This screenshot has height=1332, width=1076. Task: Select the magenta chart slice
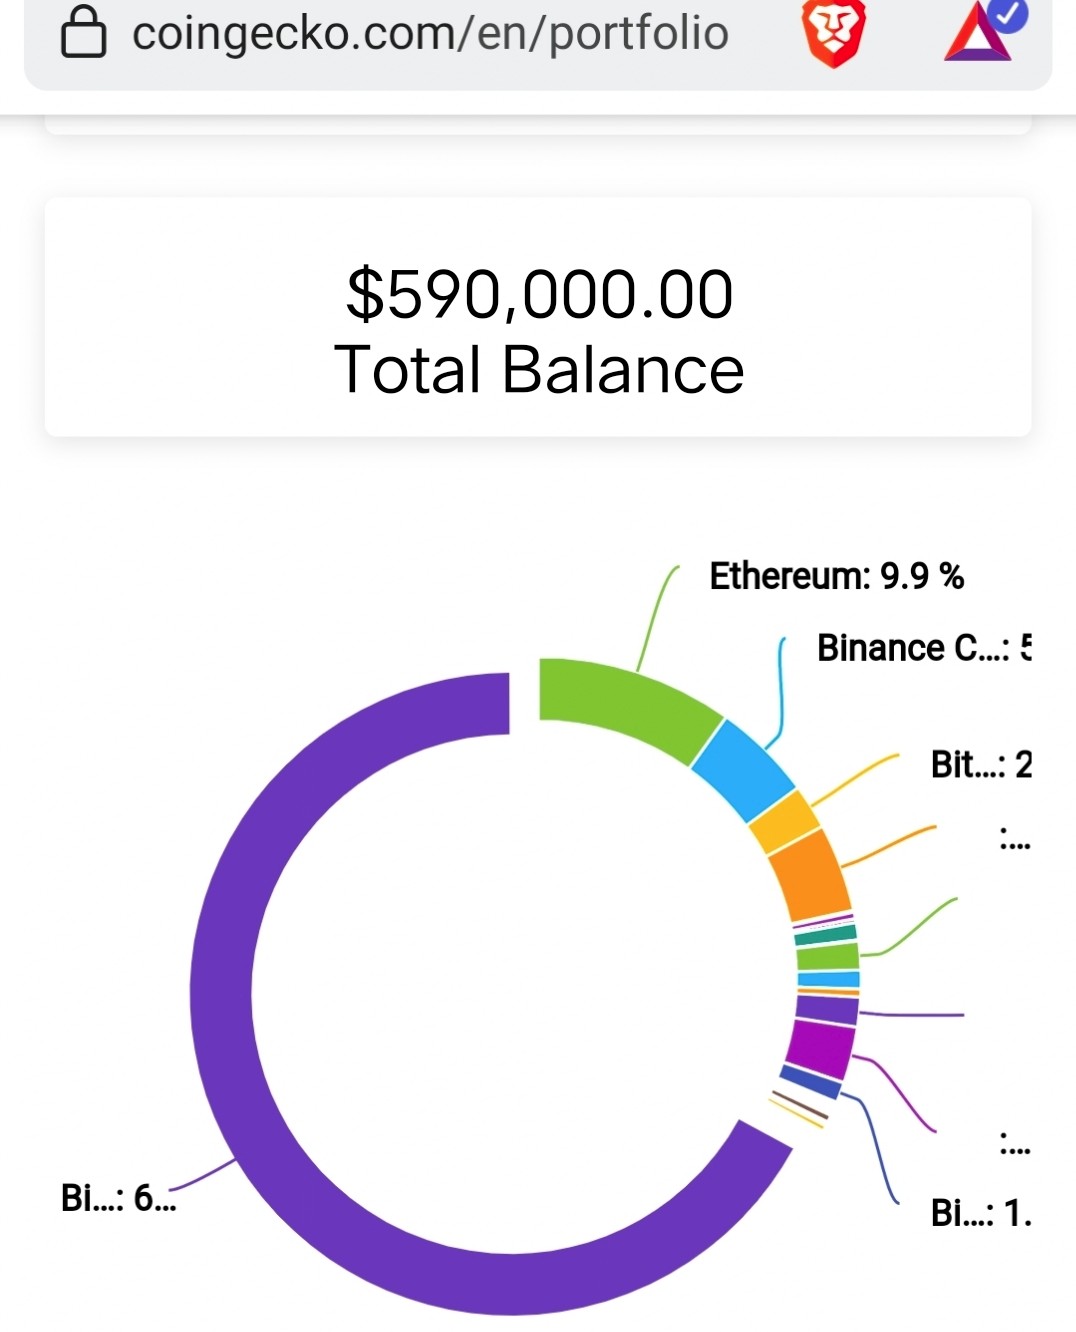tap(819, 1049)
